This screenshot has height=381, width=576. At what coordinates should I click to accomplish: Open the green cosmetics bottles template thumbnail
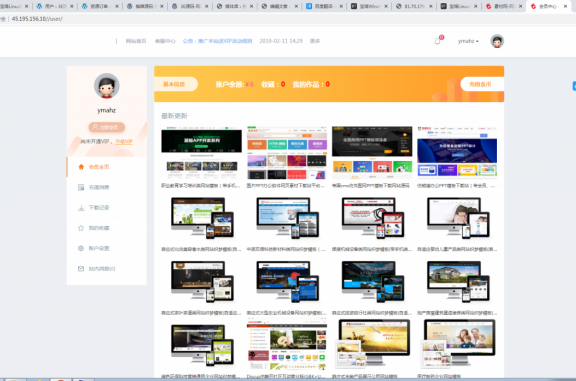pos(201,218)
